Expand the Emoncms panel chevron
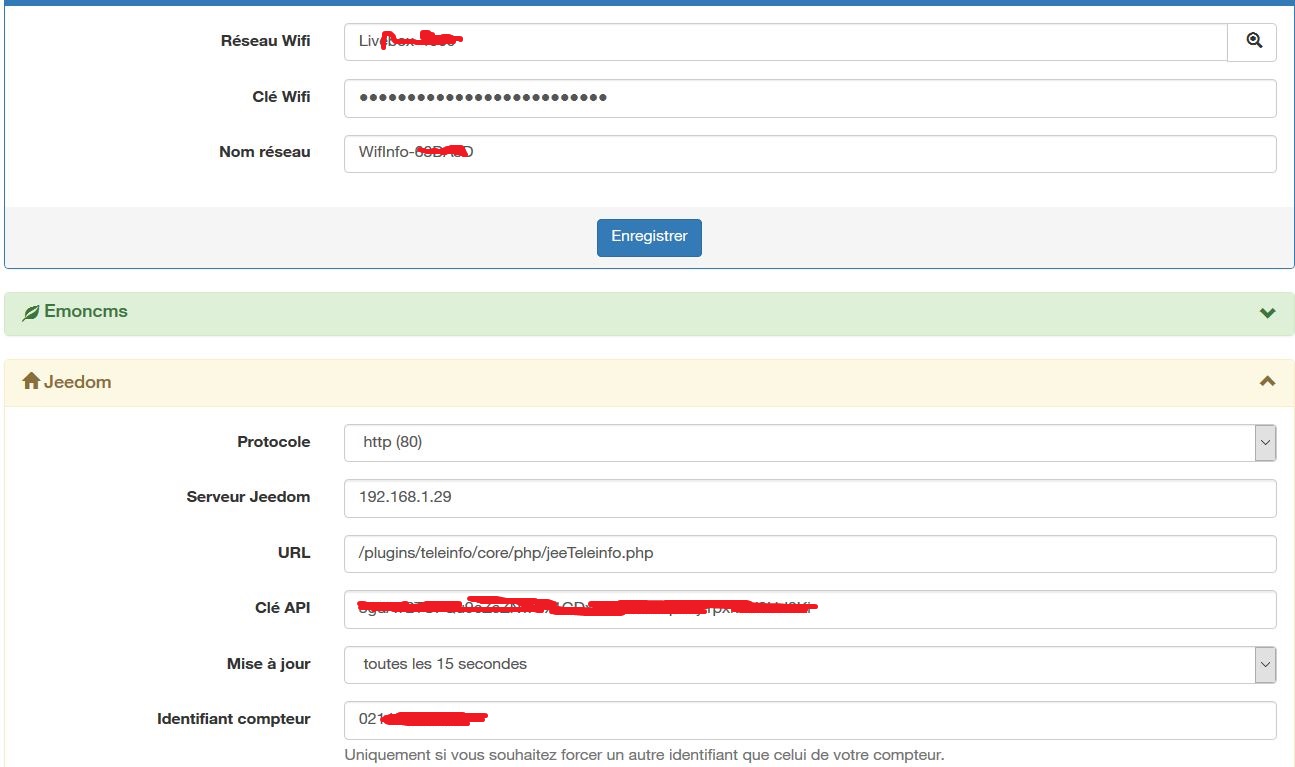This screenshot has height=767, width=1295. coord(1267,313)
